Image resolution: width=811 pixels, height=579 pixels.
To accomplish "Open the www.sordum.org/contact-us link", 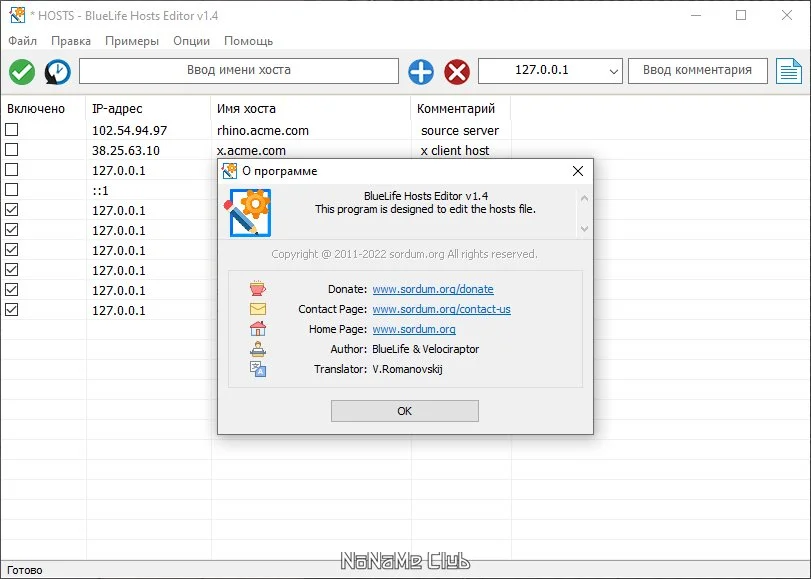I will pos(441,309).
